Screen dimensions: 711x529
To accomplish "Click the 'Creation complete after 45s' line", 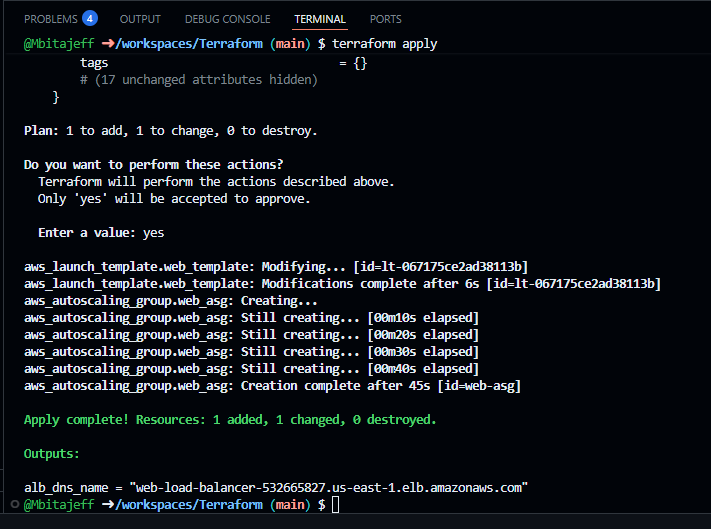I will [x=272, y=386].
